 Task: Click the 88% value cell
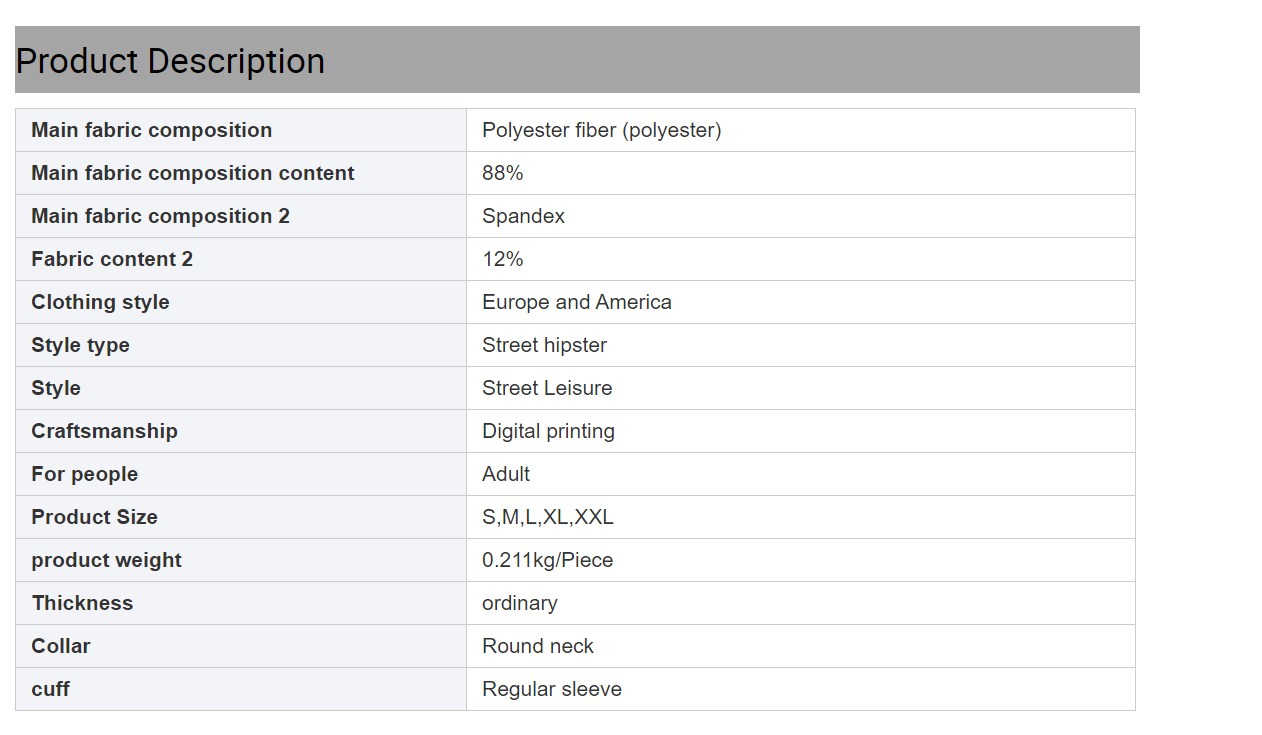click(x=502, y=173)
